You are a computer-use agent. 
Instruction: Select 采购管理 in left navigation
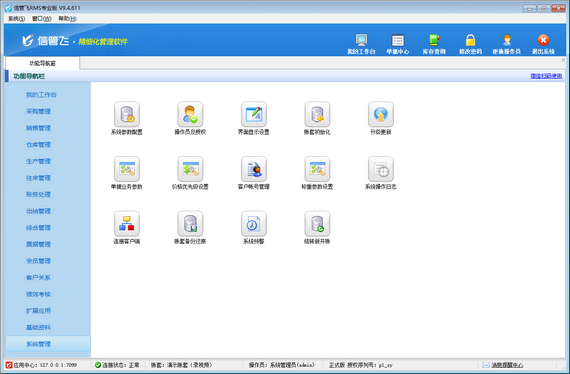point(38,111)
